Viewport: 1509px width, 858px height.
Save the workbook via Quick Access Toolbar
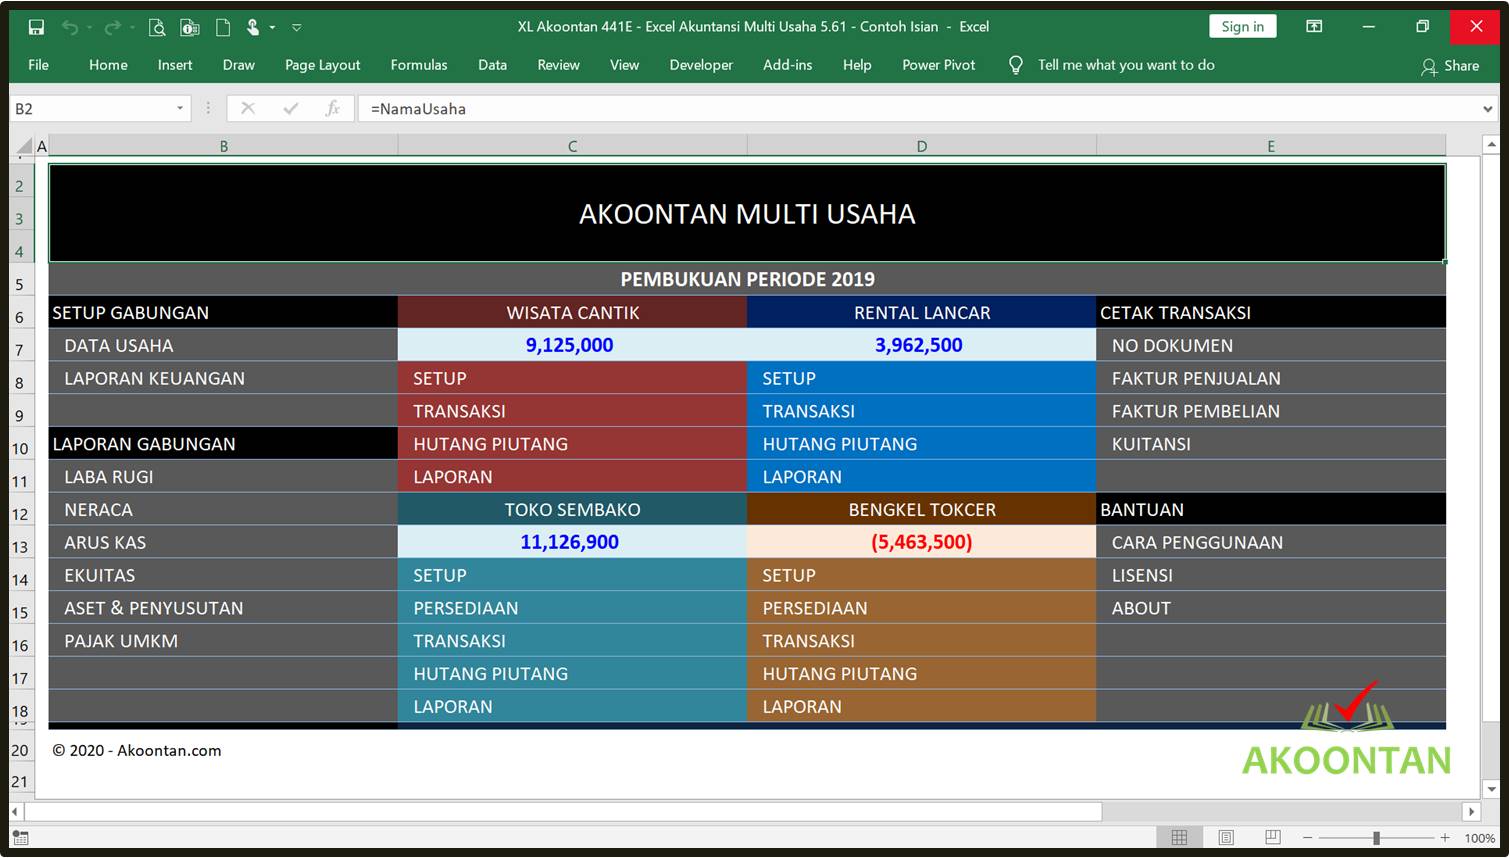click(34, 27)
